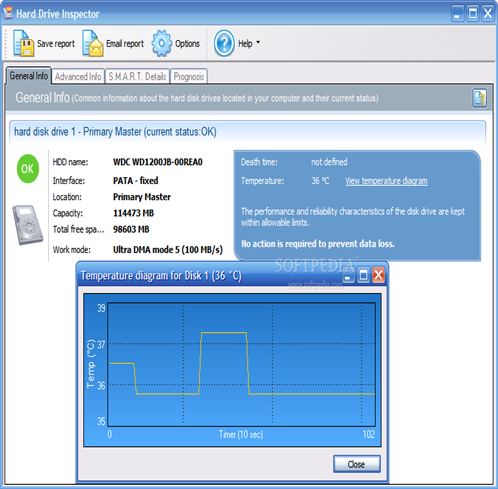The height and width of the screenshot is (489, 498).
Task: Click the hard disk drive 1 Primary Master header
Action: [x=247, y=132]
